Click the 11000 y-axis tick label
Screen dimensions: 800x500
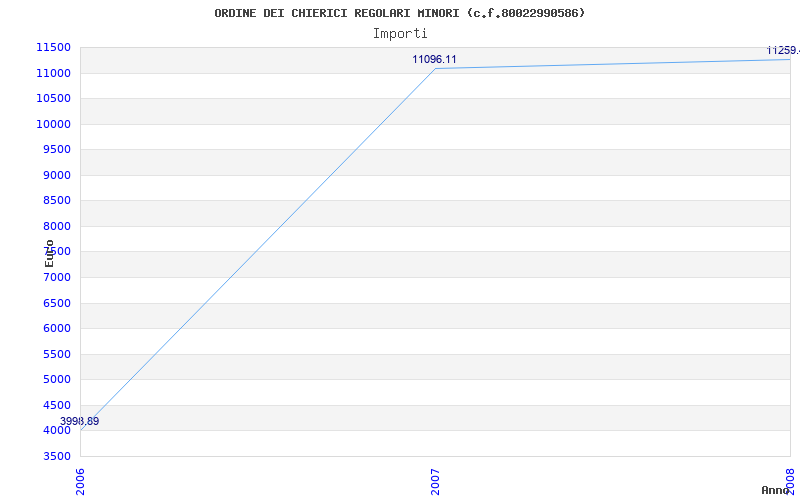[53, 73]
